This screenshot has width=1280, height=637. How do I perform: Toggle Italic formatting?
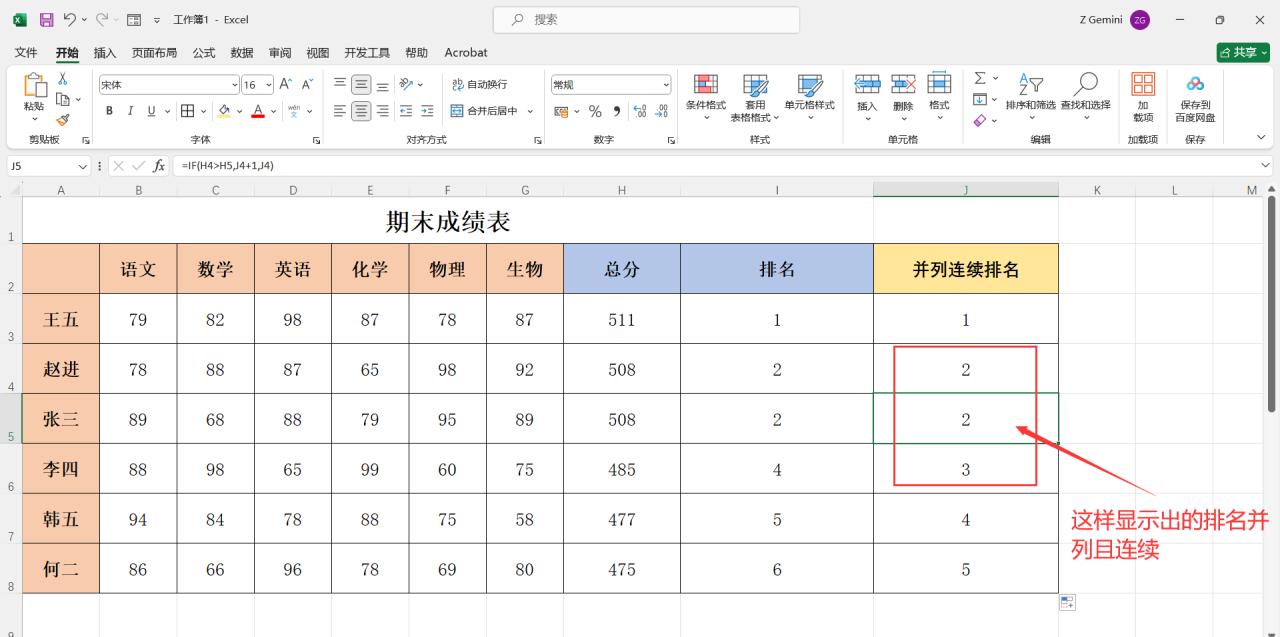pos(131,111)
